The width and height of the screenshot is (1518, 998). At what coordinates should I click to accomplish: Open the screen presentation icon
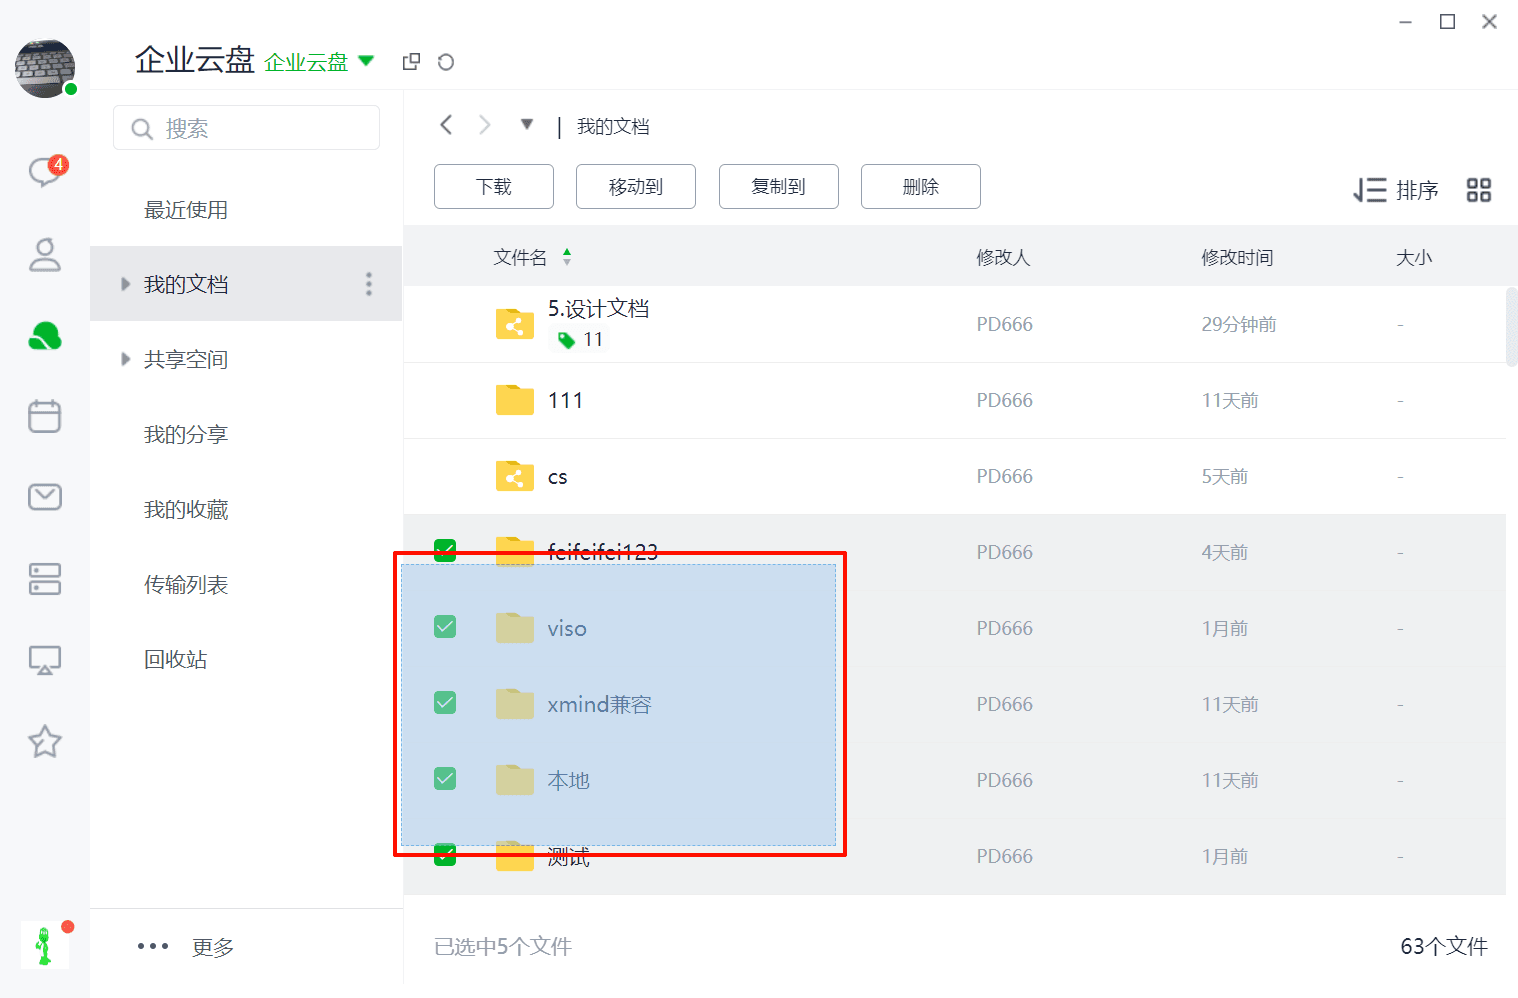pos(45,660)
